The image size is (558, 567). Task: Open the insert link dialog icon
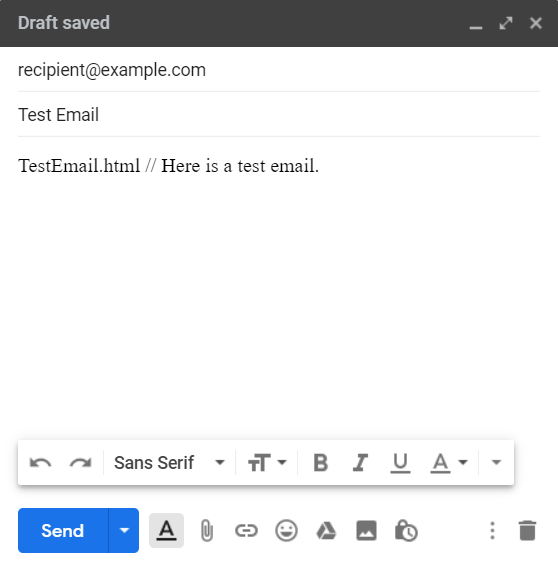pyautogui.click(x=246, y=530)
